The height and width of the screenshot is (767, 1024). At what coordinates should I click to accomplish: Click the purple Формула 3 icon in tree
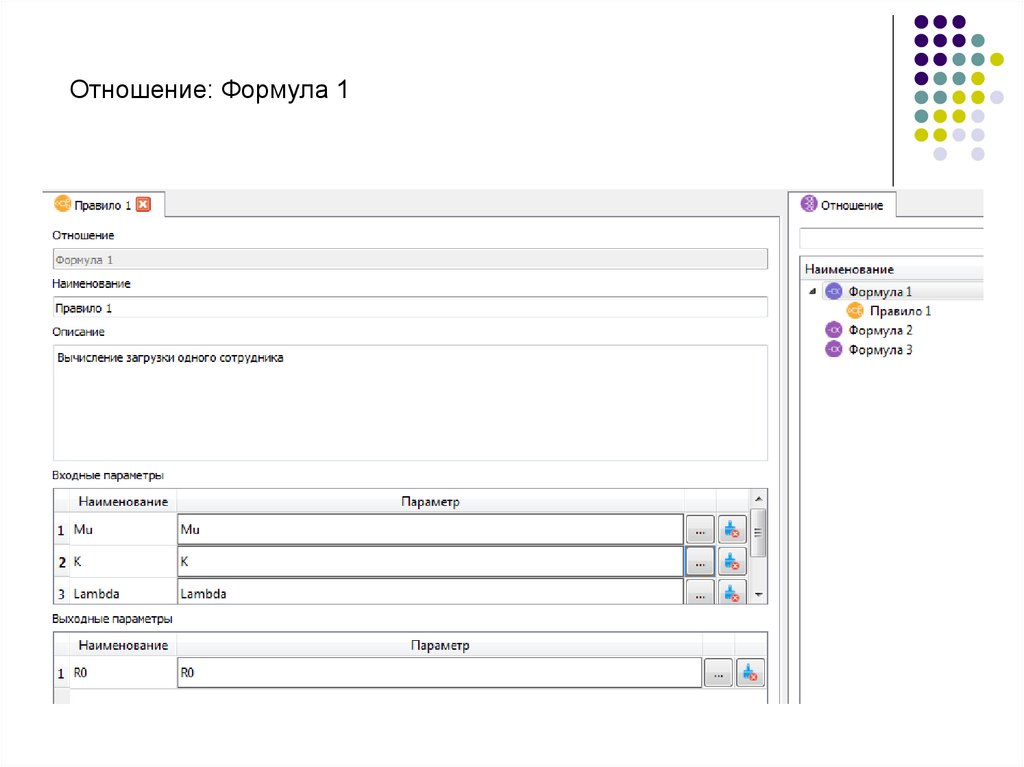833,350
